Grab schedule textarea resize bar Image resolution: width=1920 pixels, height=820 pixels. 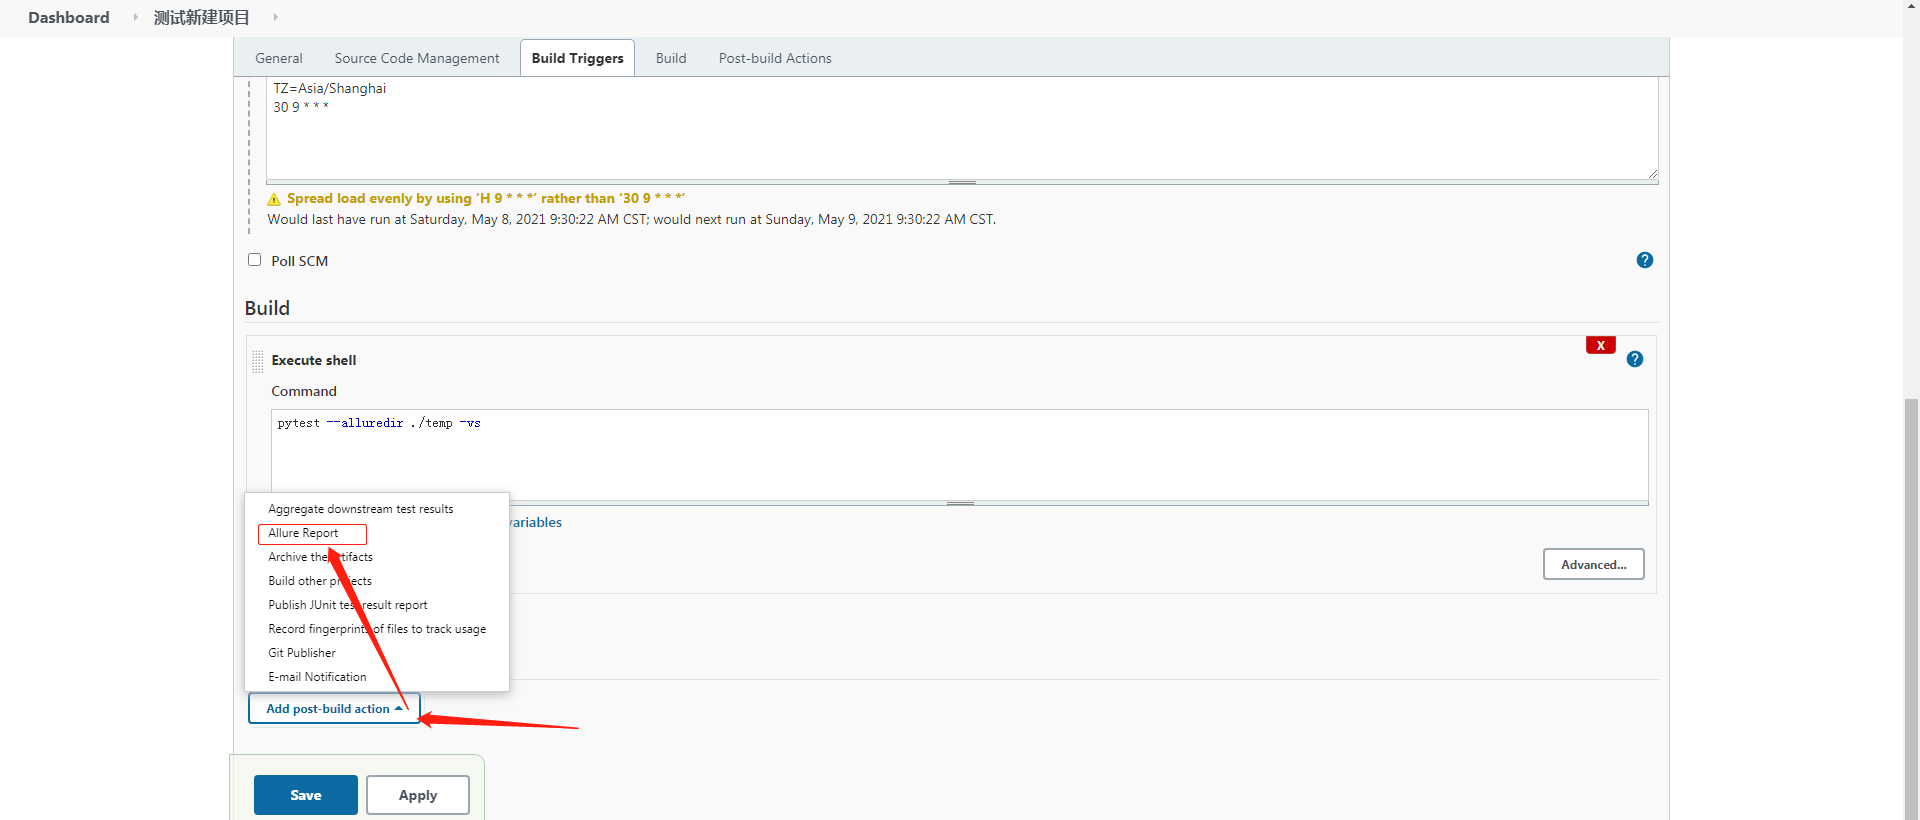click(x=962, y=183)
